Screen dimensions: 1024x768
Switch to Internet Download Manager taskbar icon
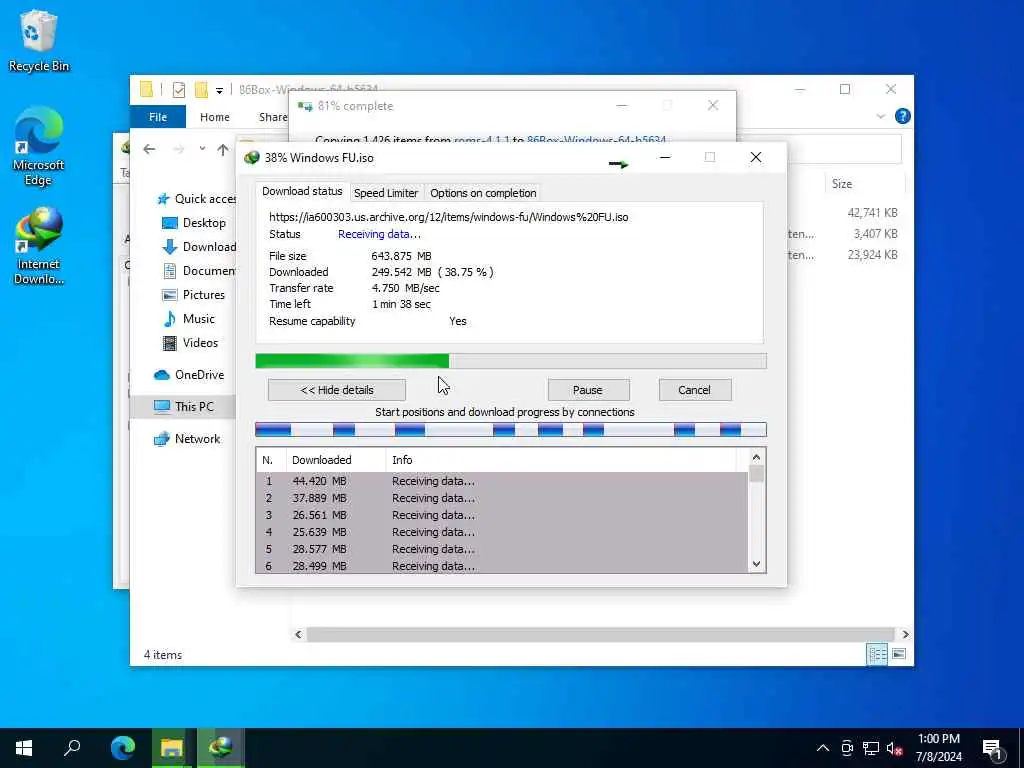pyautogui.click(x=221, y=748)
